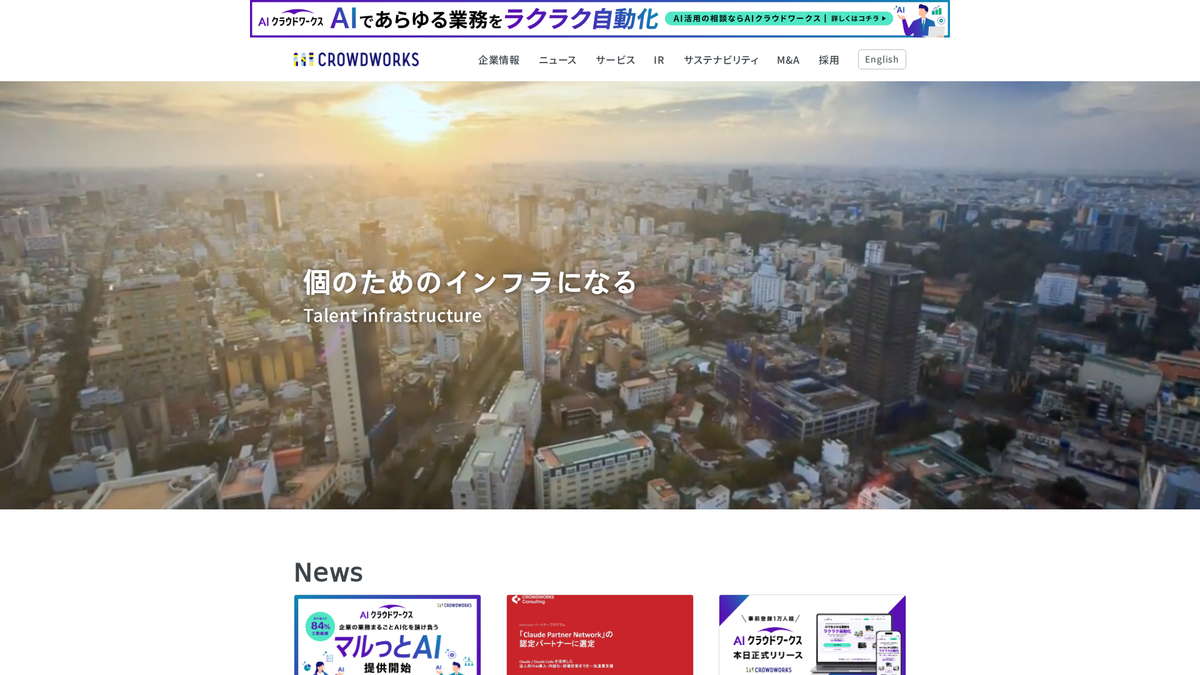The image size is (1200, 675).
Task: Open the サステナビリティ menu item
Action: coord(721,60)
